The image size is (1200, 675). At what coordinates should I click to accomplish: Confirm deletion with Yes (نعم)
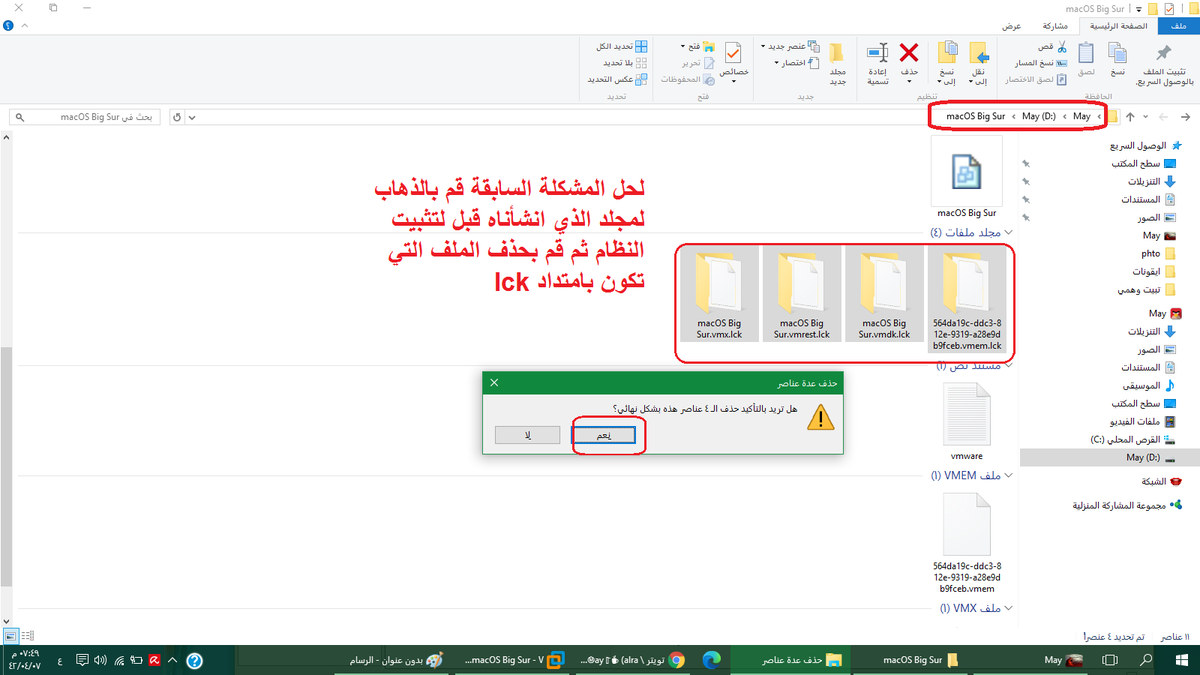604,436
